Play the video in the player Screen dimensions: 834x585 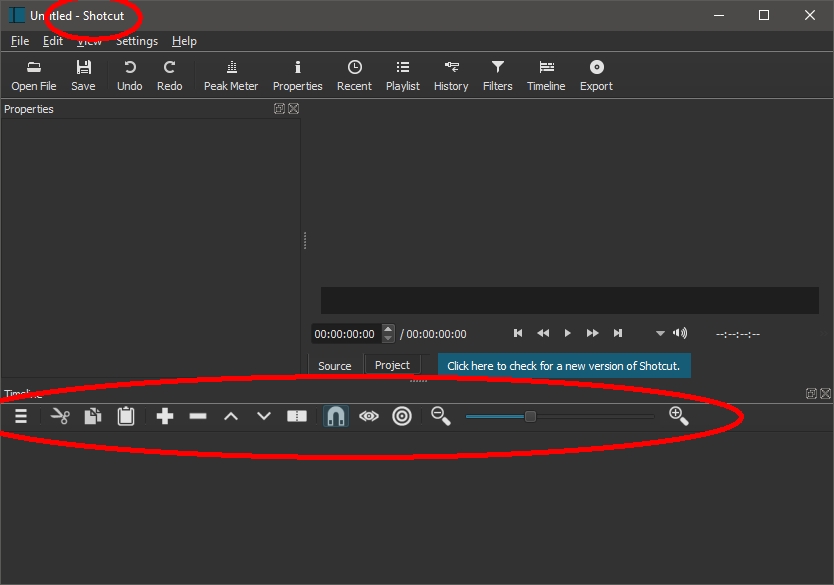point(568,333)
